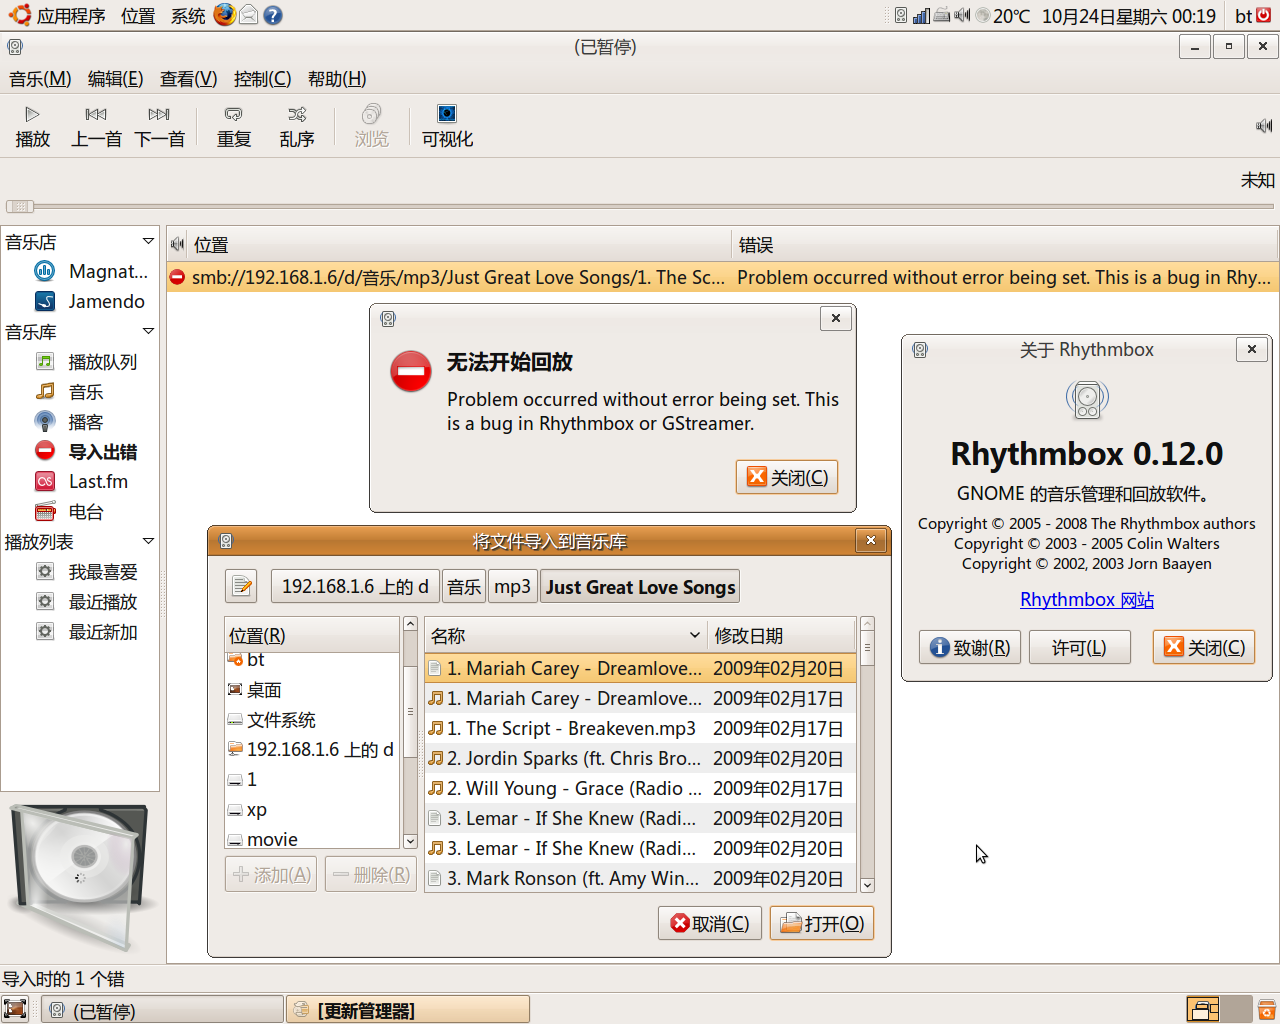Collapse the Playlists sidebar section
Image resolution: width=1280 pixels, height=1024 pixels.
pyautogui.click(x=148, y=541)
